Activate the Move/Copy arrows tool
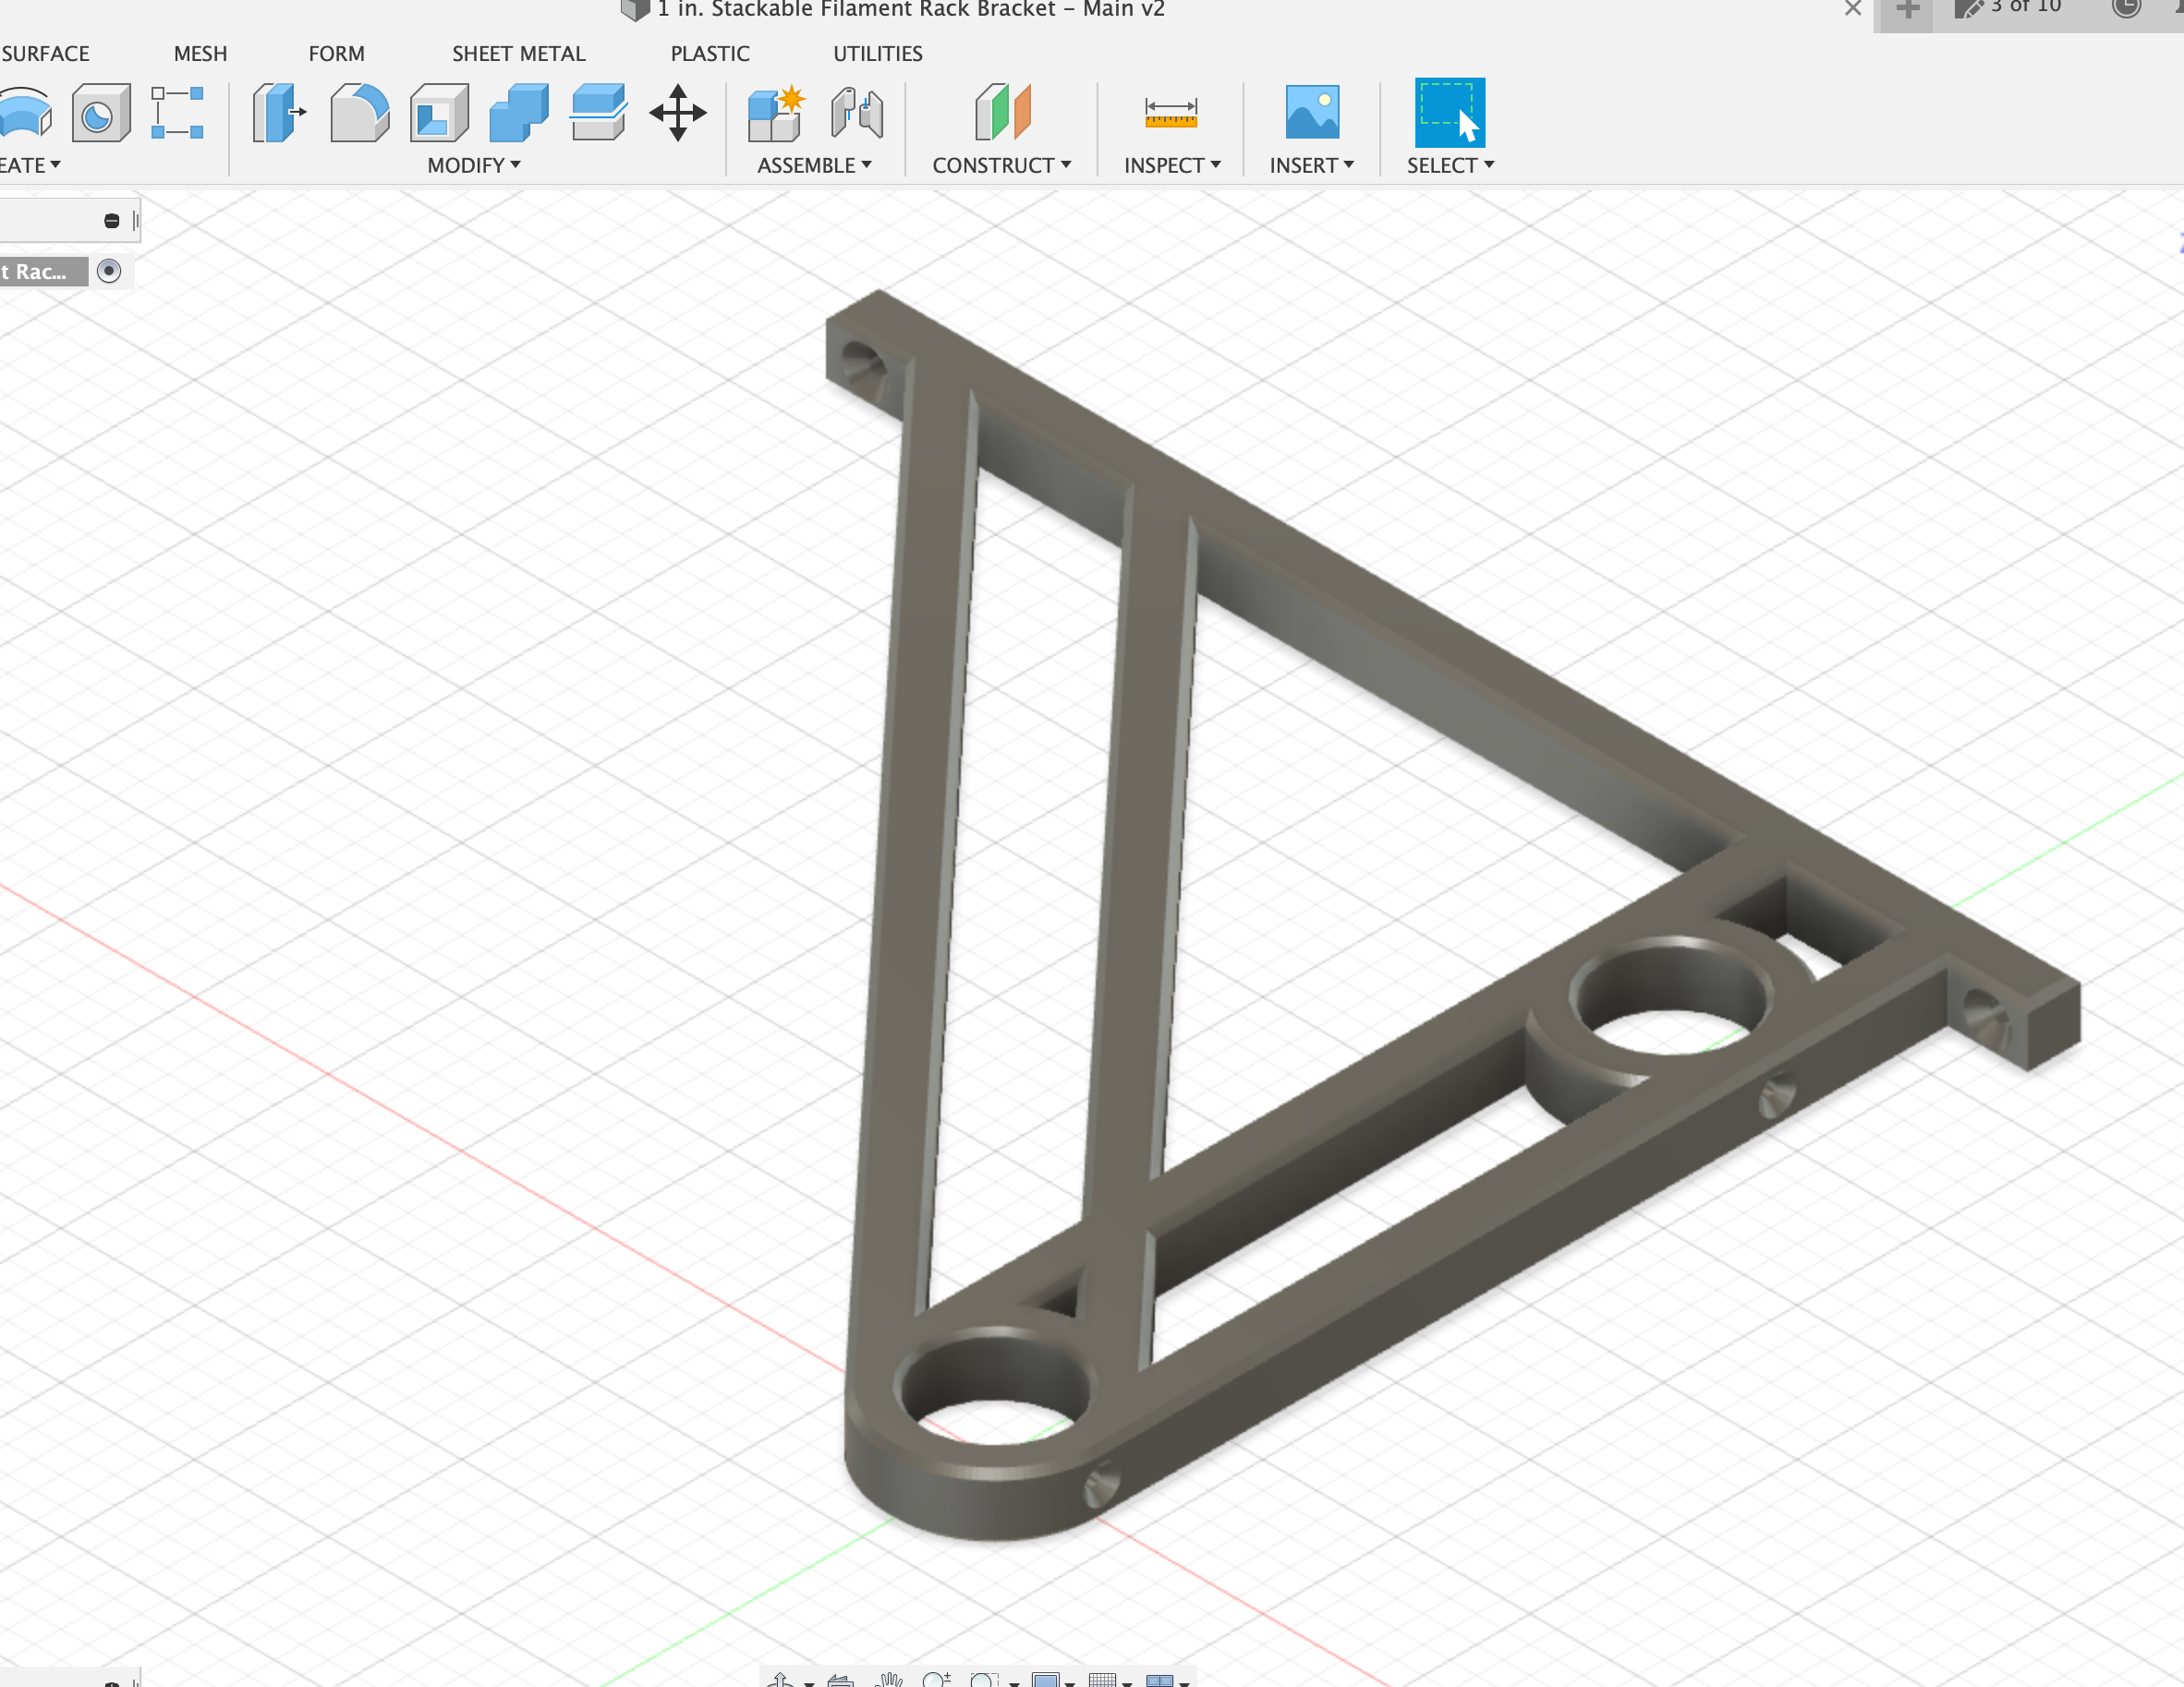2184x1687 pixels. (678, 112)
